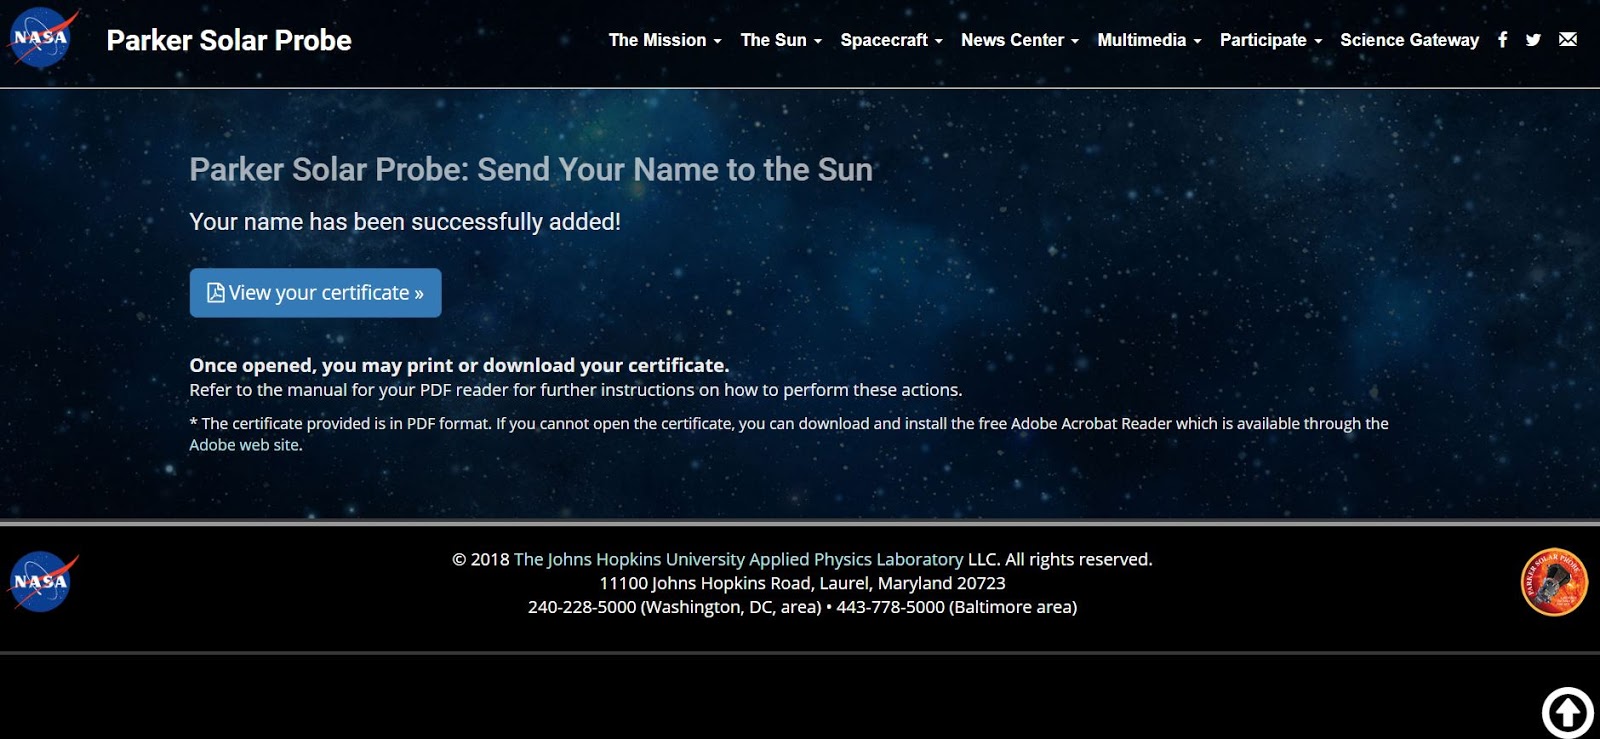The width and height of the screenshot is (1600, 739).
Task: Expand The Sun dropdown menu
Action: pos(781,40)
